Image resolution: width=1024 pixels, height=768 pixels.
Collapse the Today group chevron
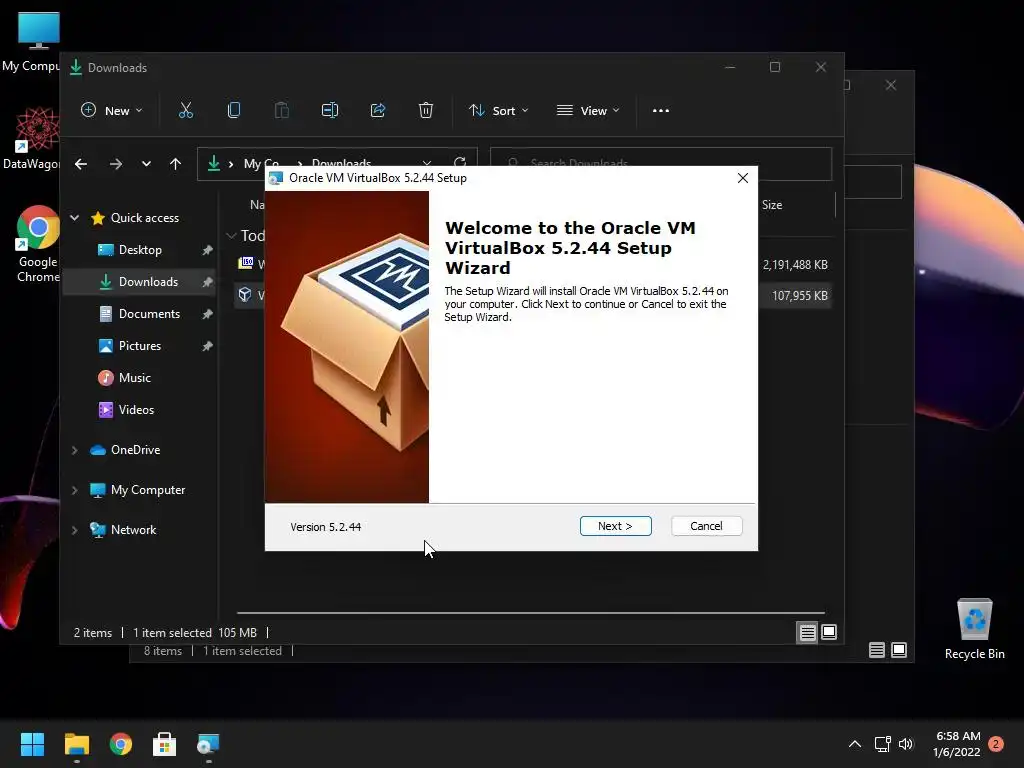click(231, 236)
